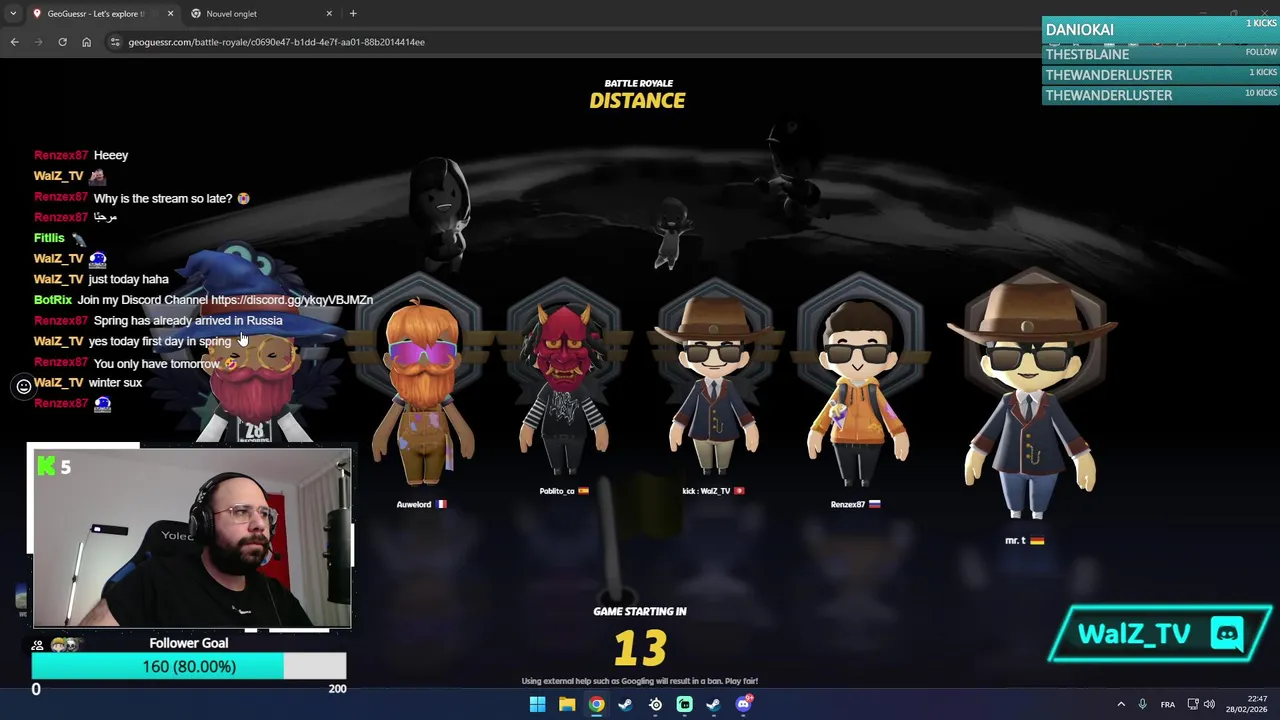Reload the GeoGuessr page
Viewport: 1280px width, 720px height.
point(62,42)
